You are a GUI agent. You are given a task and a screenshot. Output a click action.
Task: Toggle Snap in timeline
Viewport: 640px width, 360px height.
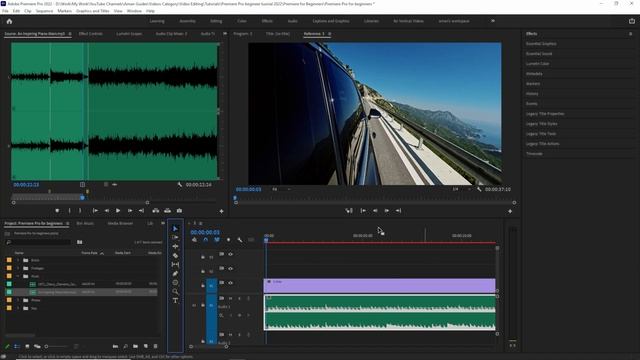pyautogui.click(x=205, y=240)
